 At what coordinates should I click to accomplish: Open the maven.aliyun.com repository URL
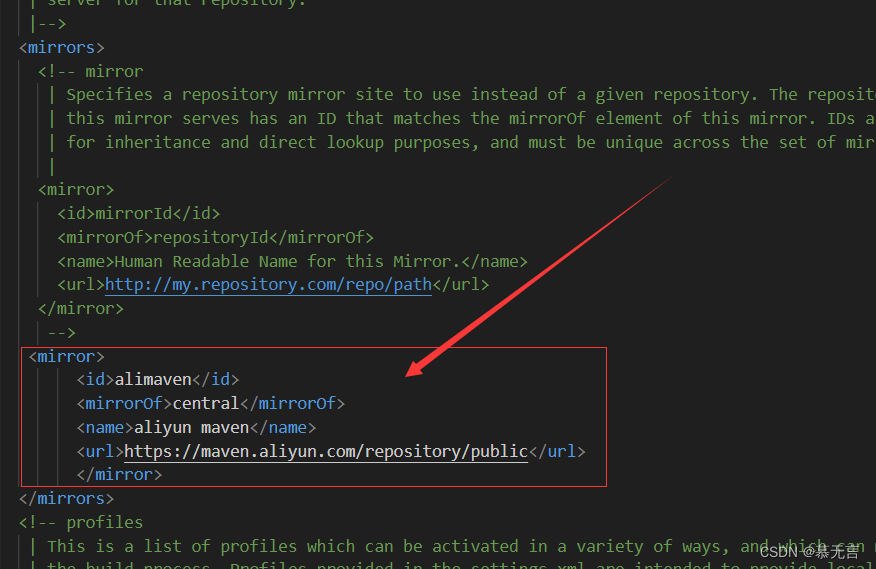tap(326, 451)
